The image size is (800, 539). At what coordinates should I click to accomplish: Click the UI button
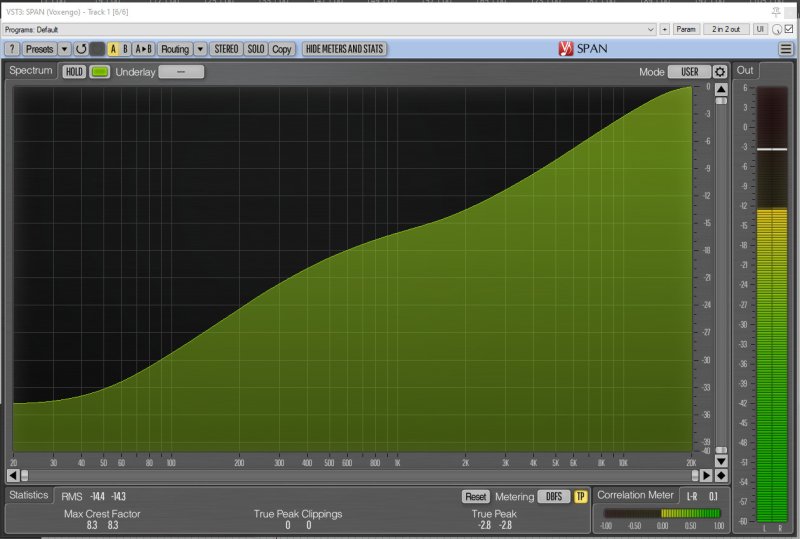coord(760,30)
